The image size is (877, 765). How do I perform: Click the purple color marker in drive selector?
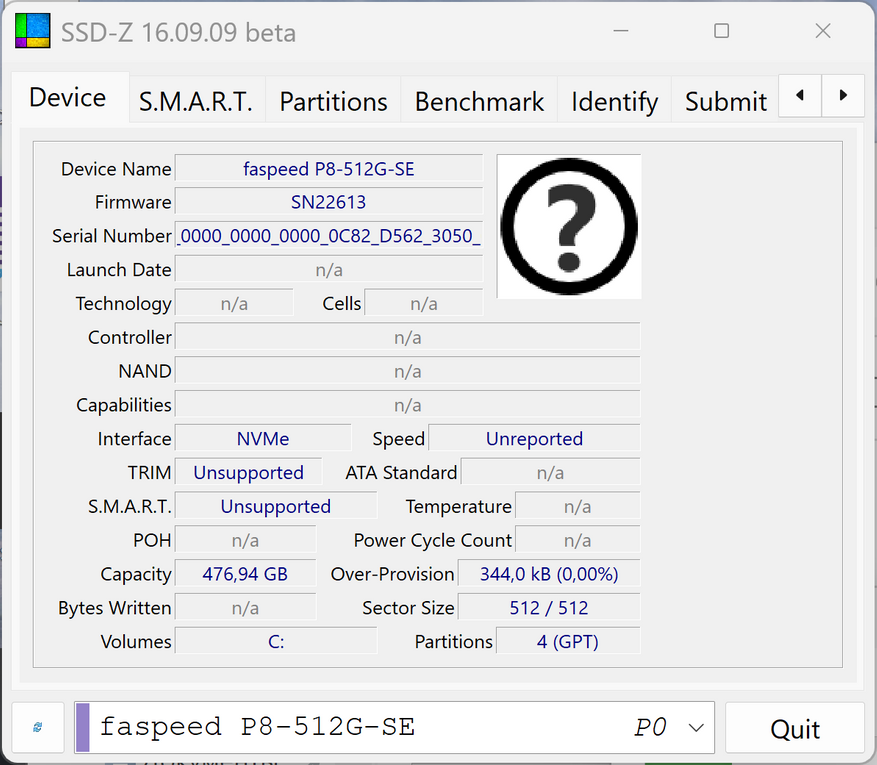coord(83,727)
